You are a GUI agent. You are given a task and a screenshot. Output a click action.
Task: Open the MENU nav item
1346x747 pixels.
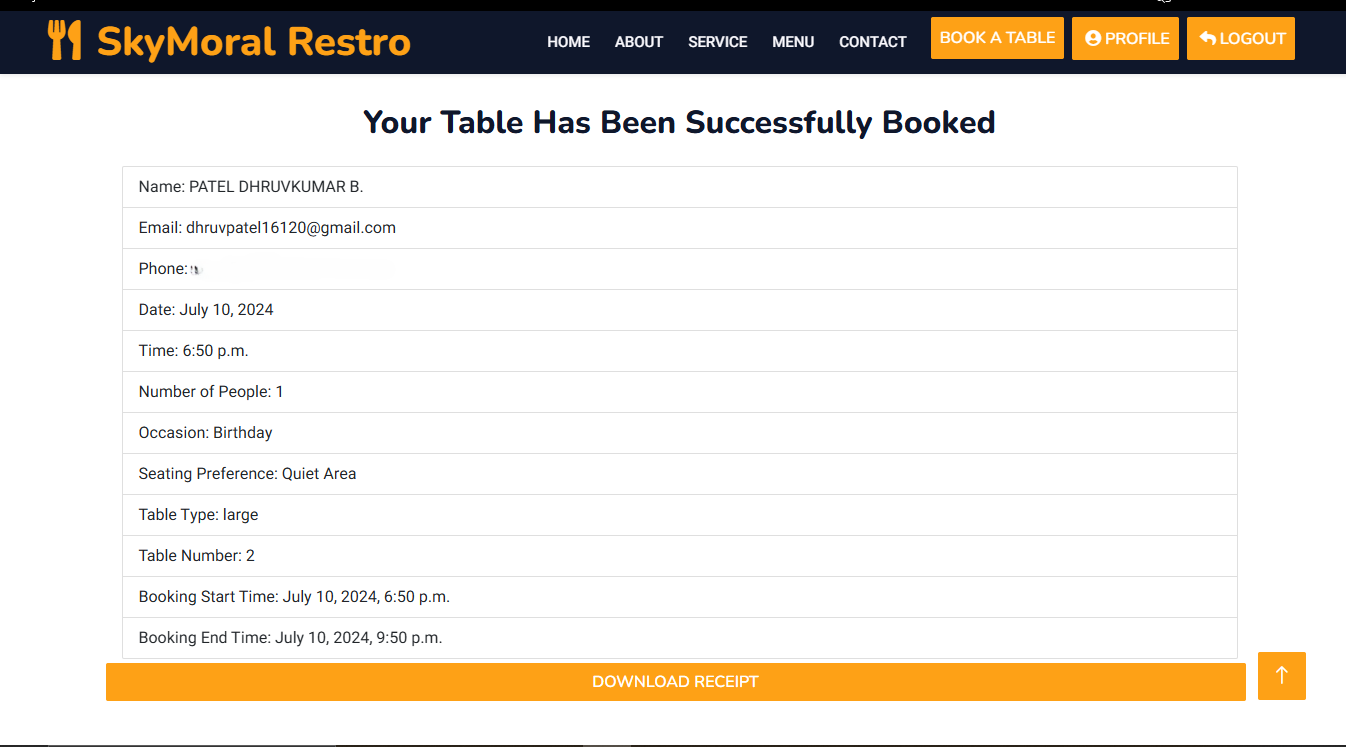click(793, 42)
